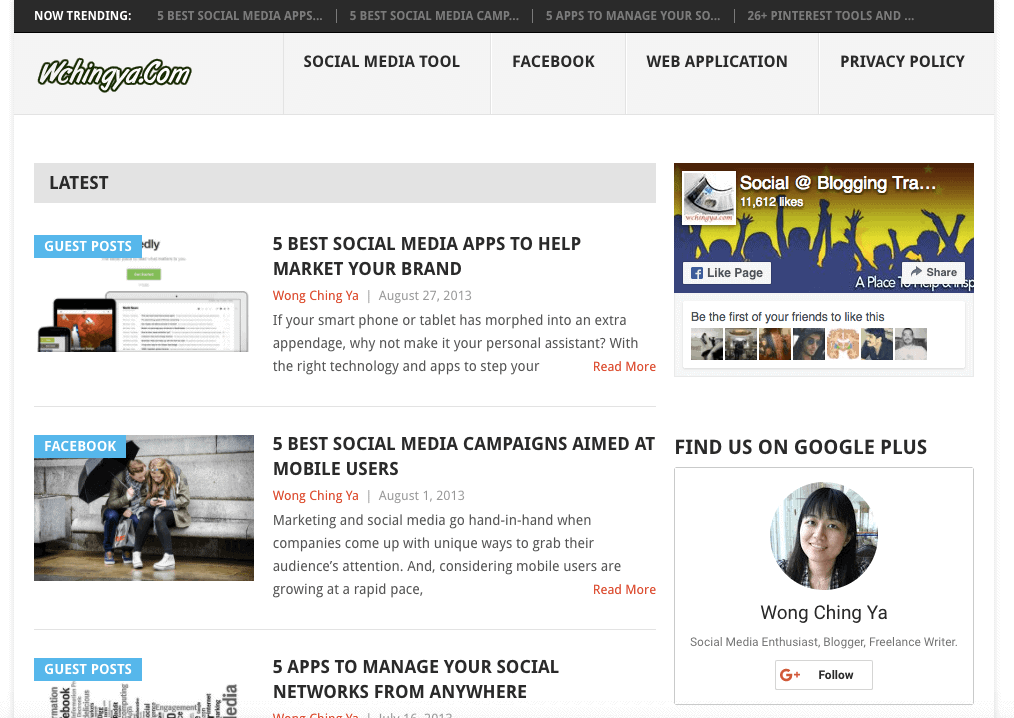
Task: Click the Google Plus Follow button
Action: [x=823, y=675]
